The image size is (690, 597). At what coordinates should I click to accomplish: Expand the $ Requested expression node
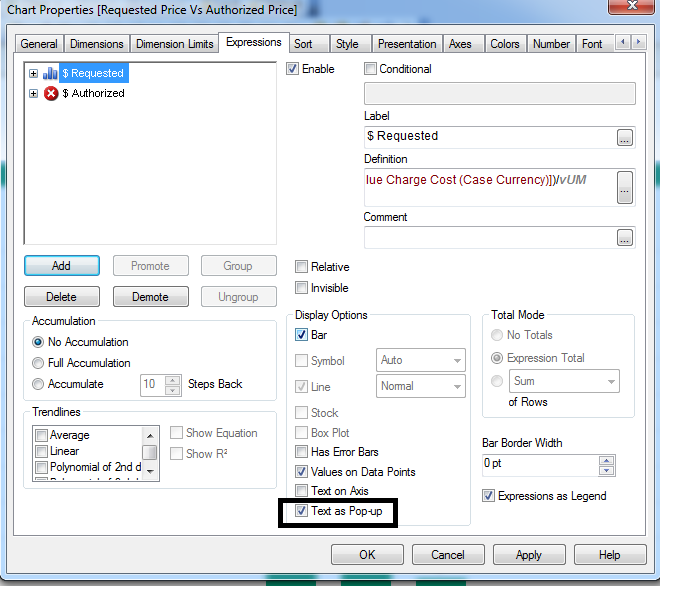(x=33, y=73)
